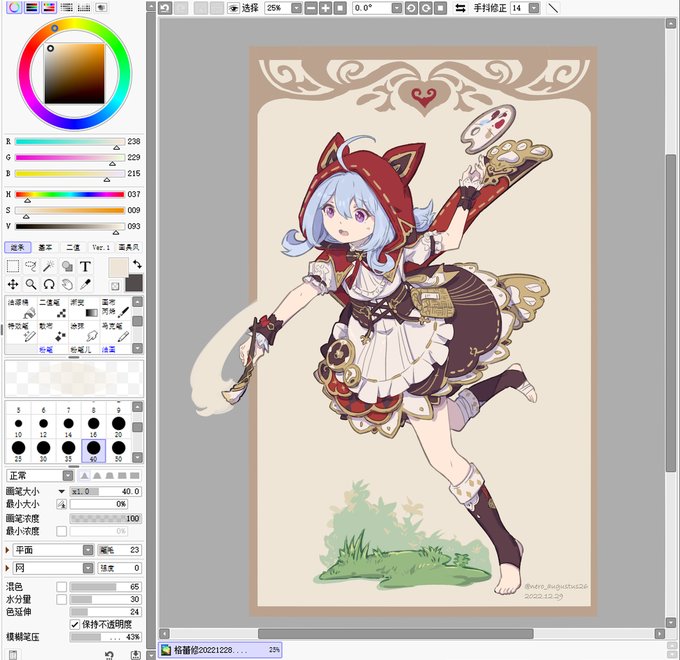The image size is (680, 660).
Task: Select the Text tool
Action: point(85,266)
